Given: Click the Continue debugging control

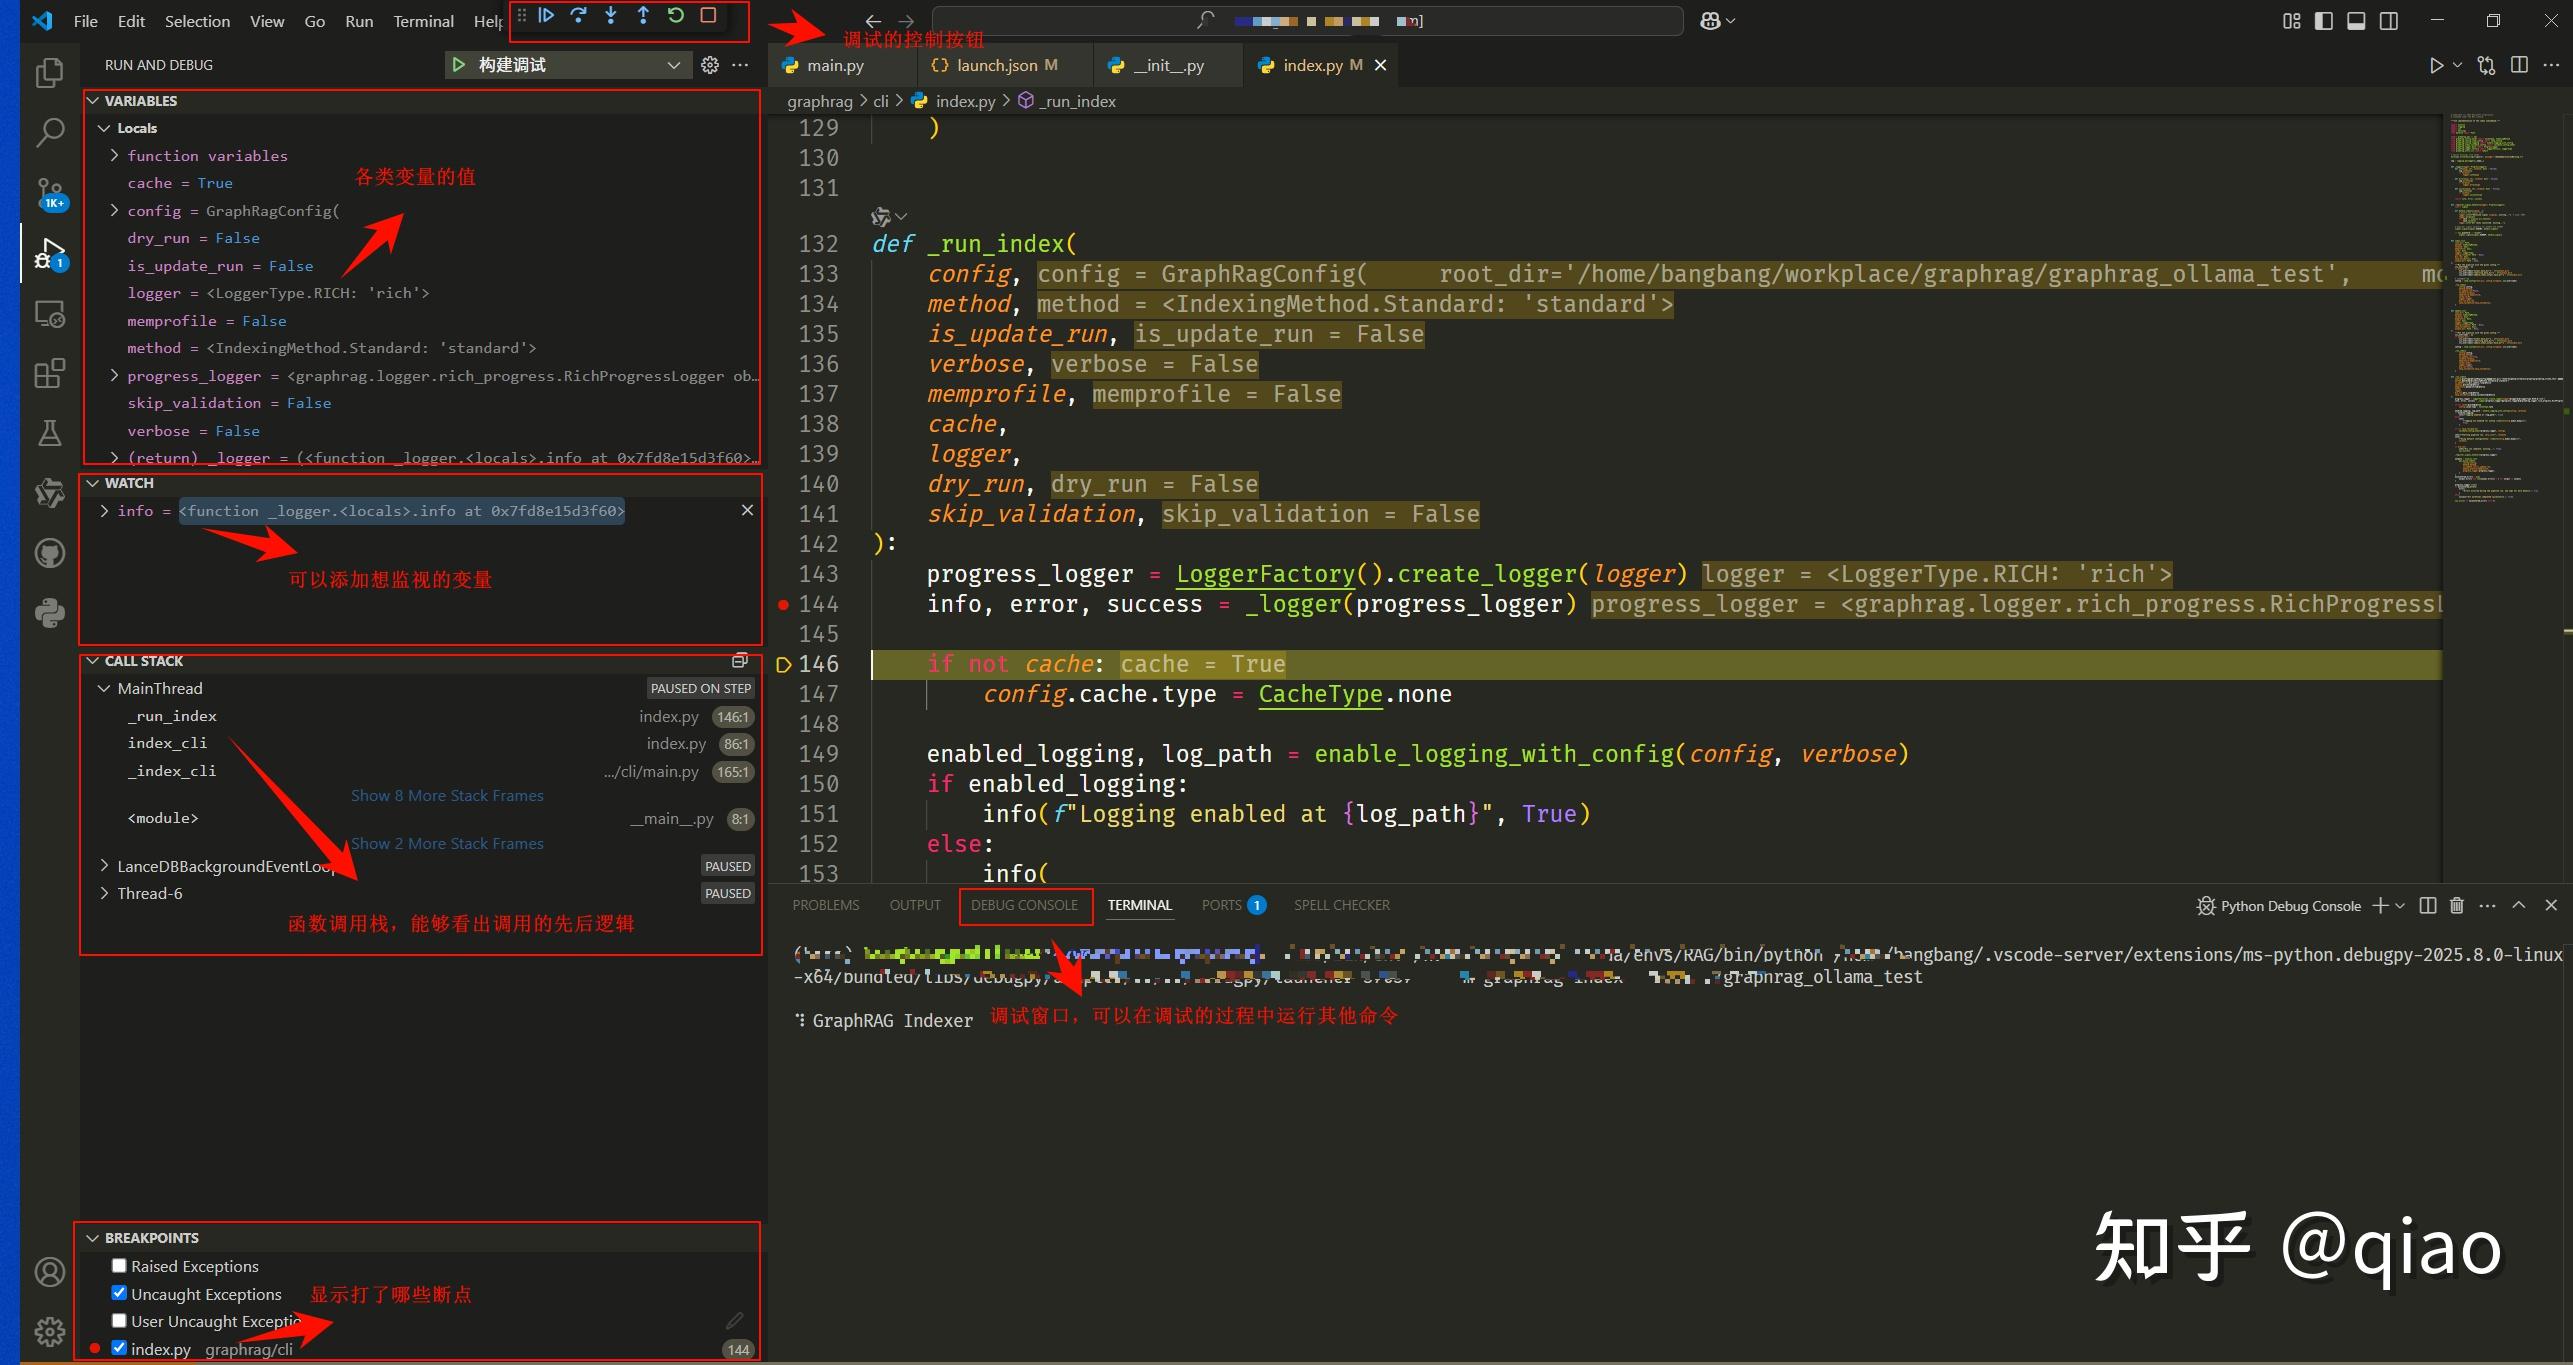Looking at the screenshot, I should pyautogui.click(x=547, y=15).
